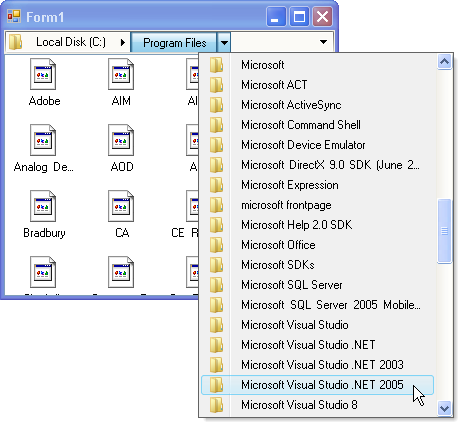The height and width of the screenshot is (422, 458).
Task: Click folder icon beside Microsoft Help 2.0 SDK
Action: 217,225
